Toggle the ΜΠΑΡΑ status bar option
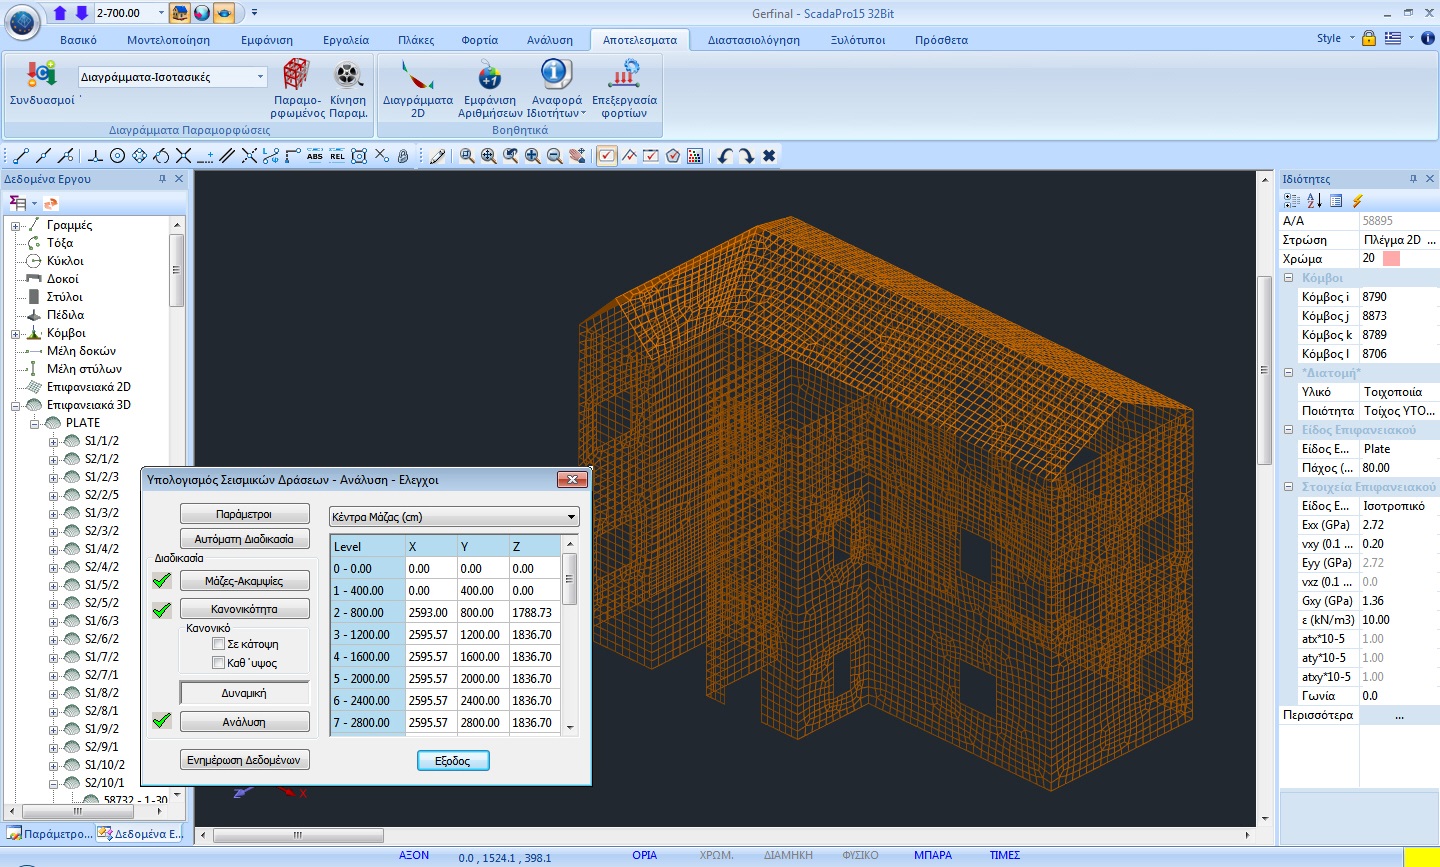The height and width of the screenshot is (867, 1440). [x=932, y=855]
